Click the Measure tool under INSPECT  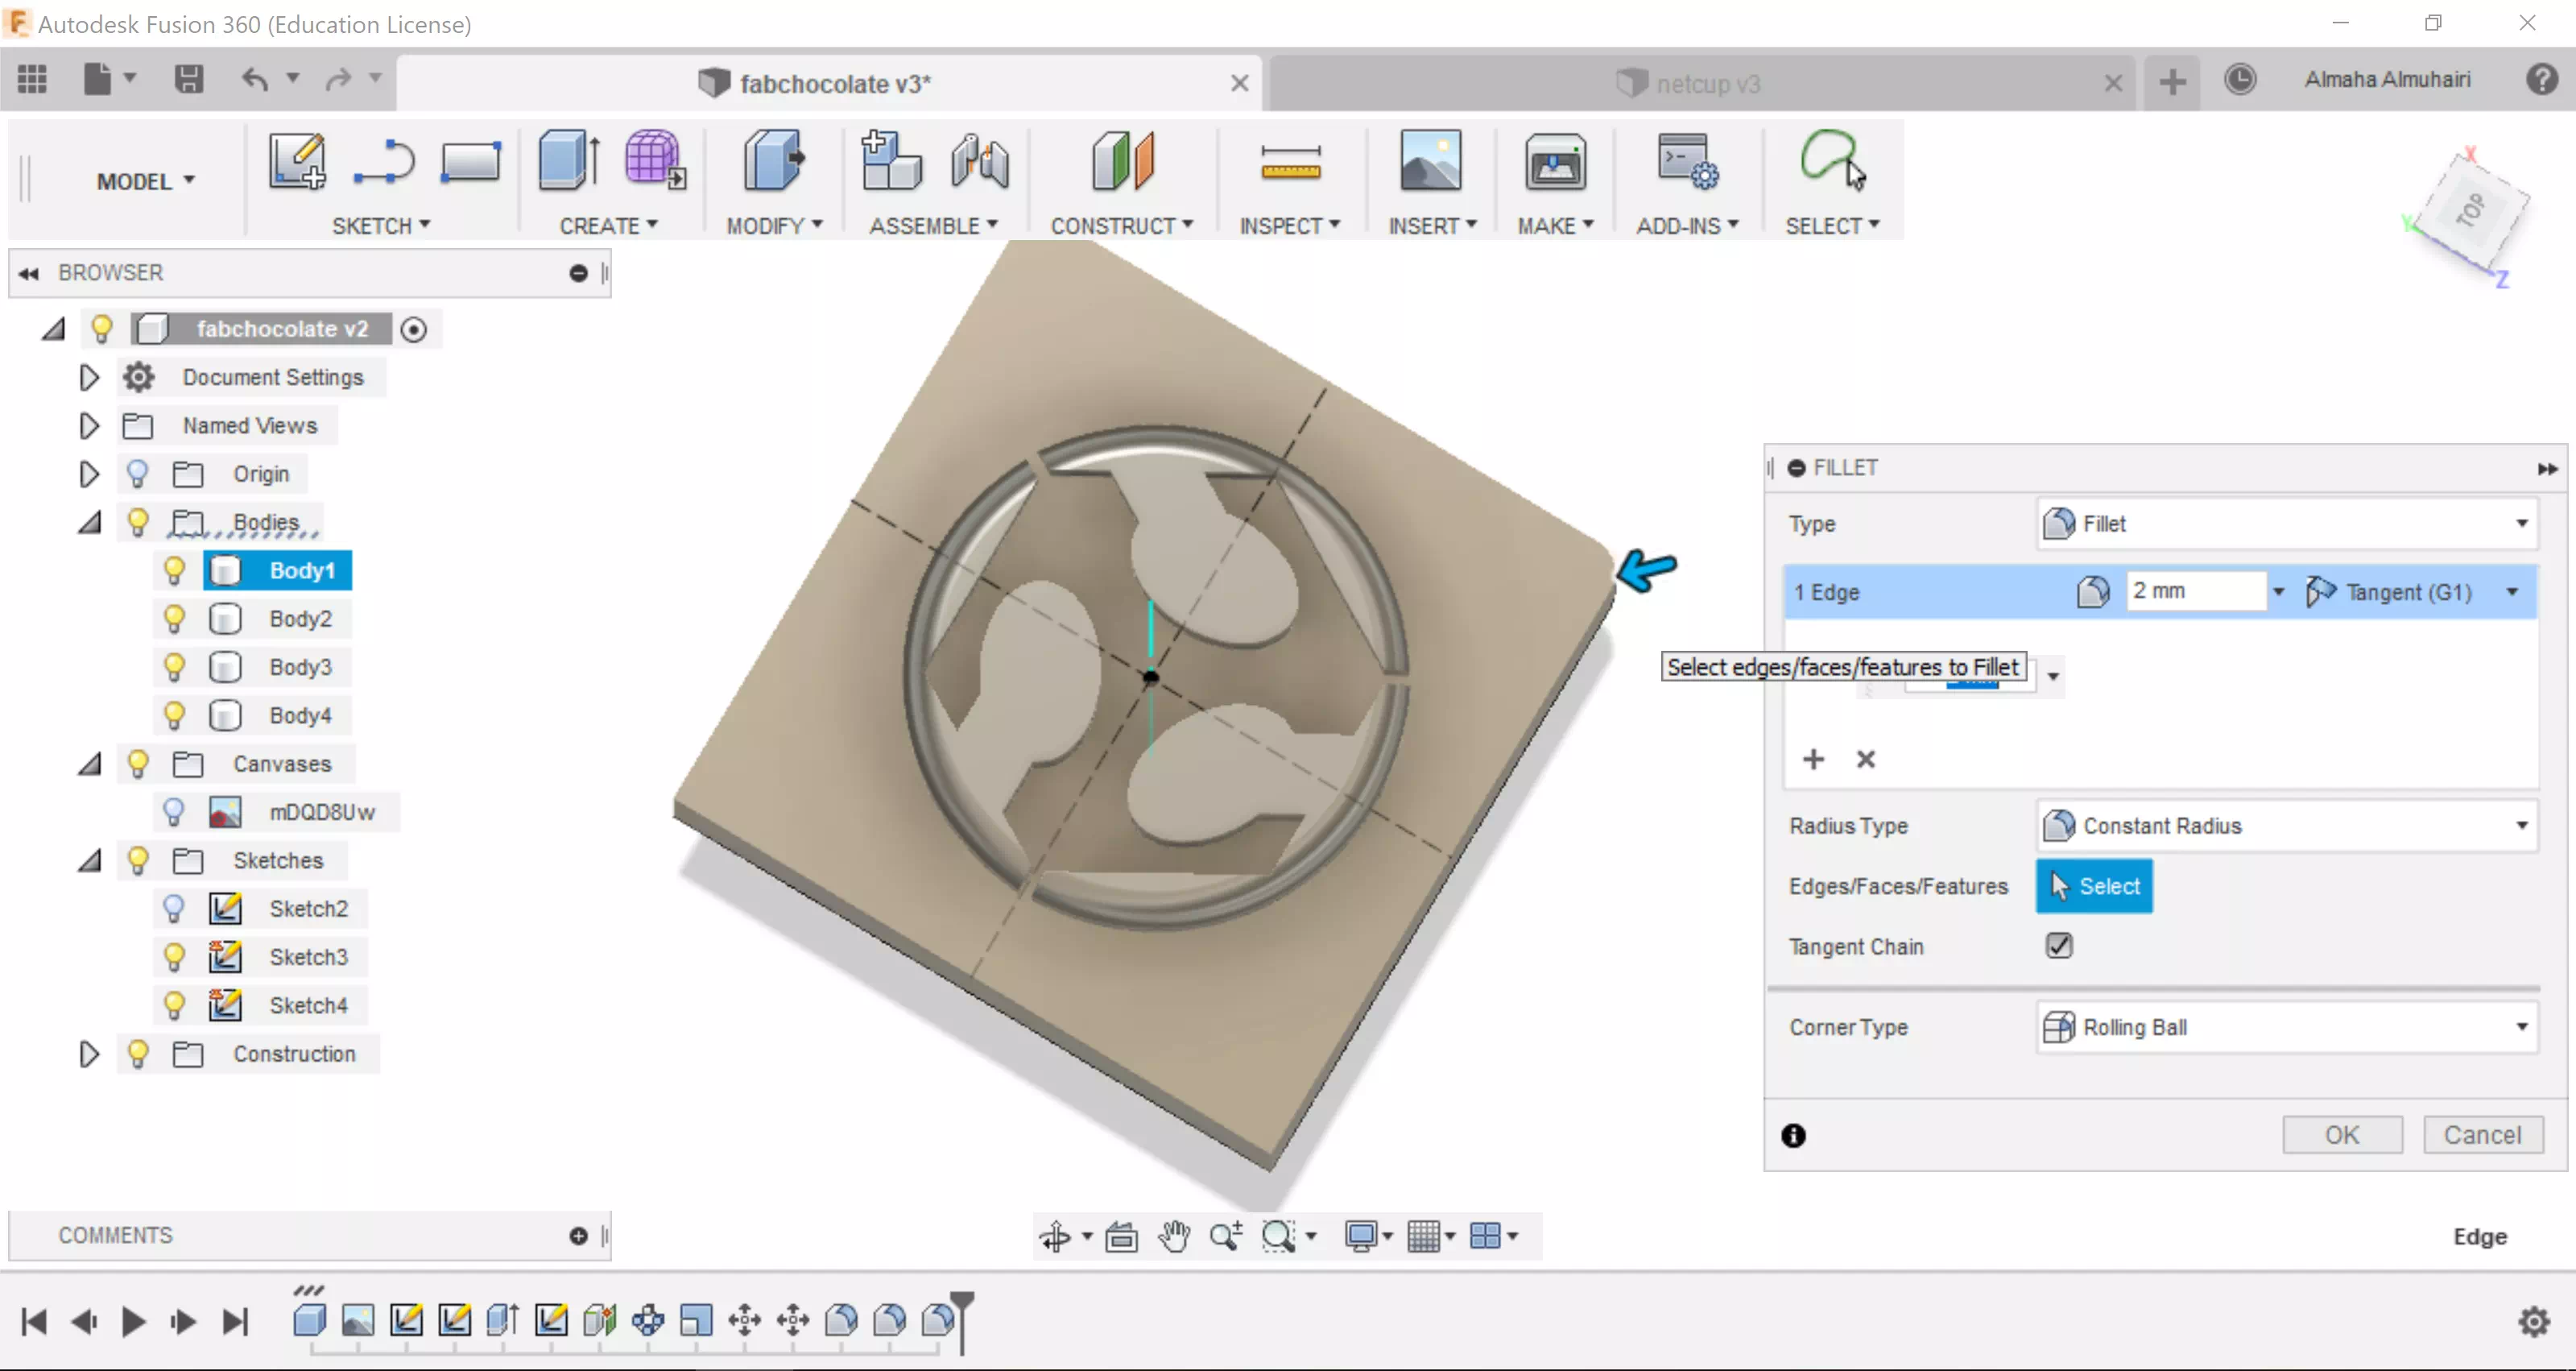pos(1290,162)
